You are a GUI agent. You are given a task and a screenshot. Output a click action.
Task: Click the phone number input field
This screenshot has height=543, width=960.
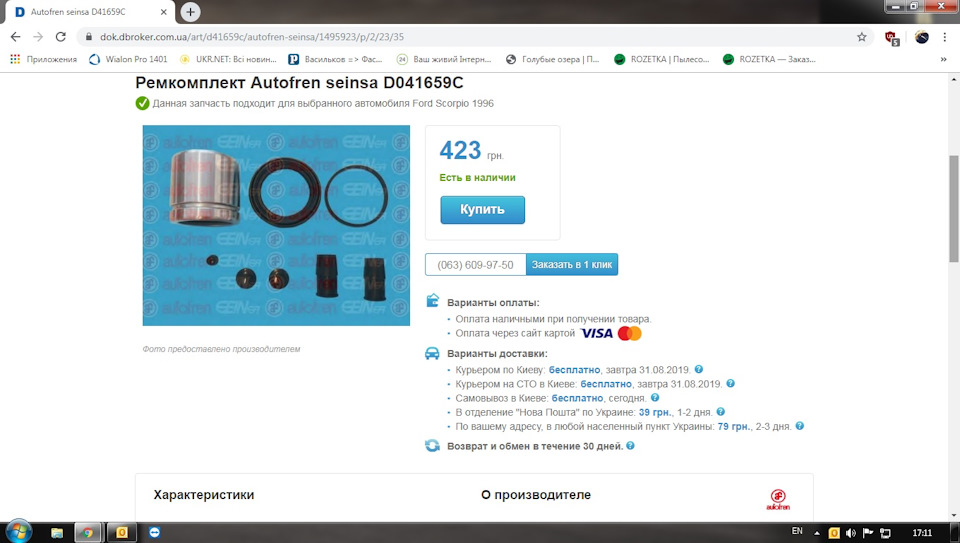[x=476, y=264]
